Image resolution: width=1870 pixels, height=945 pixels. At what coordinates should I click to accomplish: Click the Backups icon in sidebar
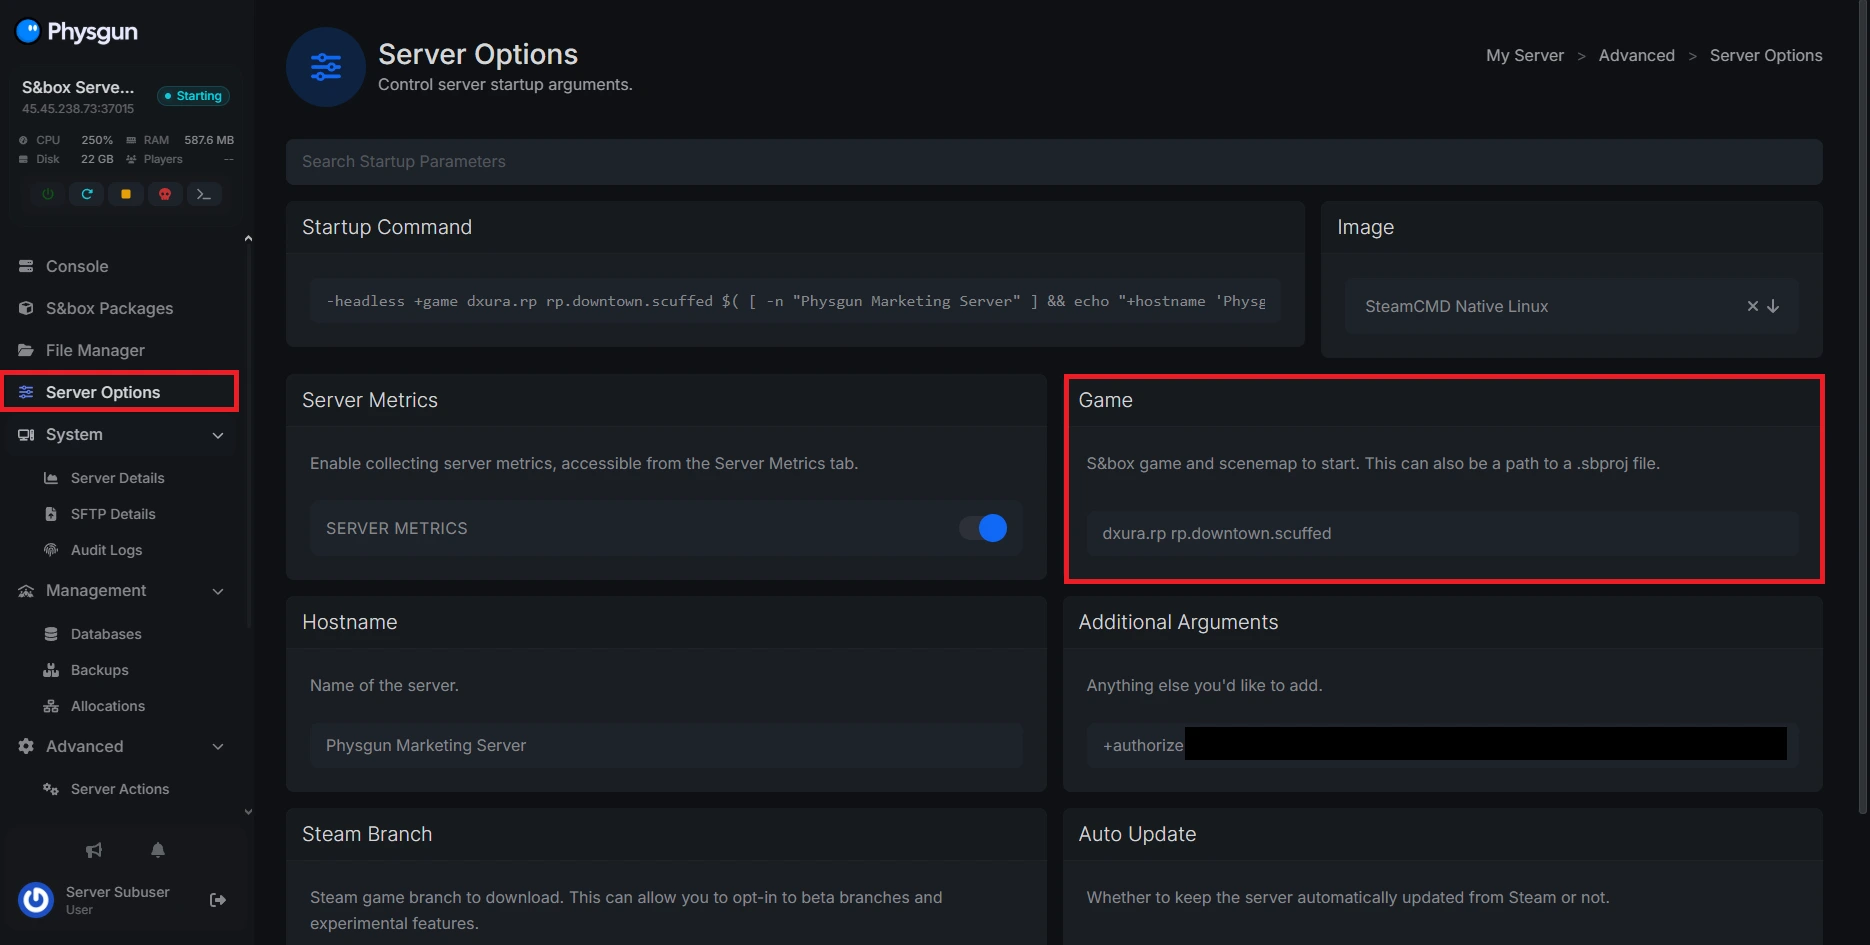click(51, 670)
